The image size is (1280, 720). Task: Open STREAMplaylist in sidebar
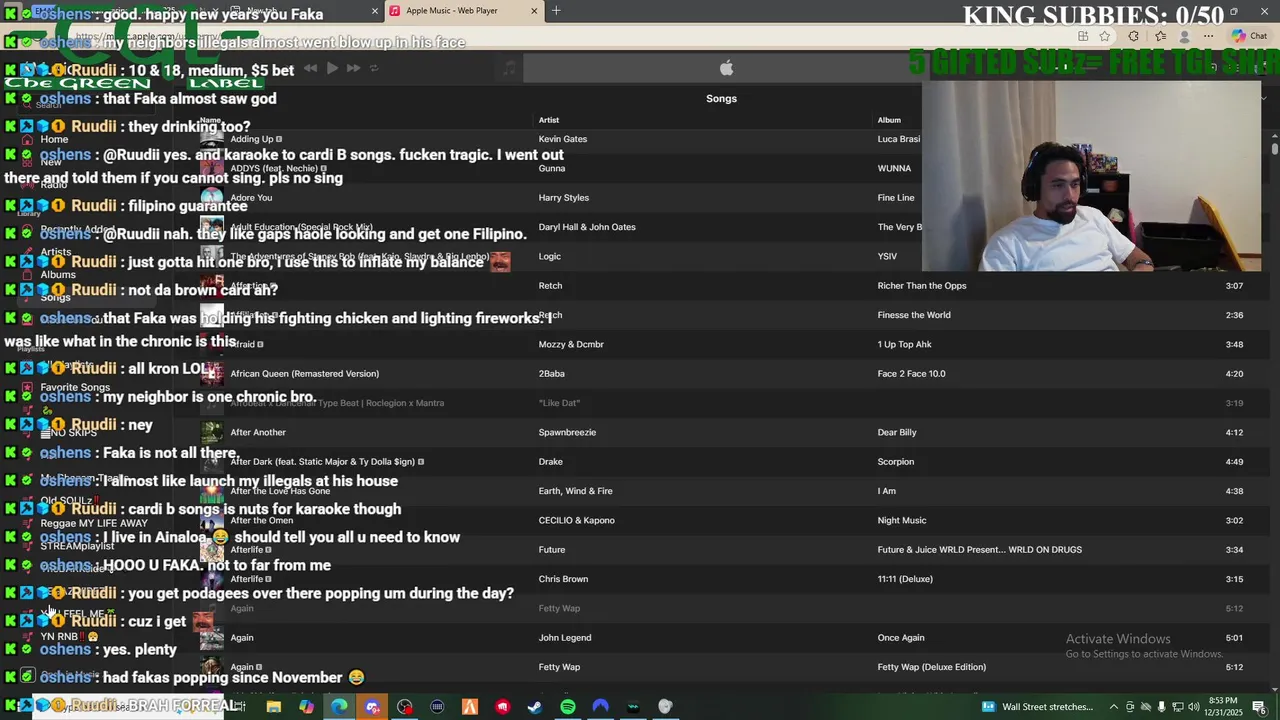[77, 546]
